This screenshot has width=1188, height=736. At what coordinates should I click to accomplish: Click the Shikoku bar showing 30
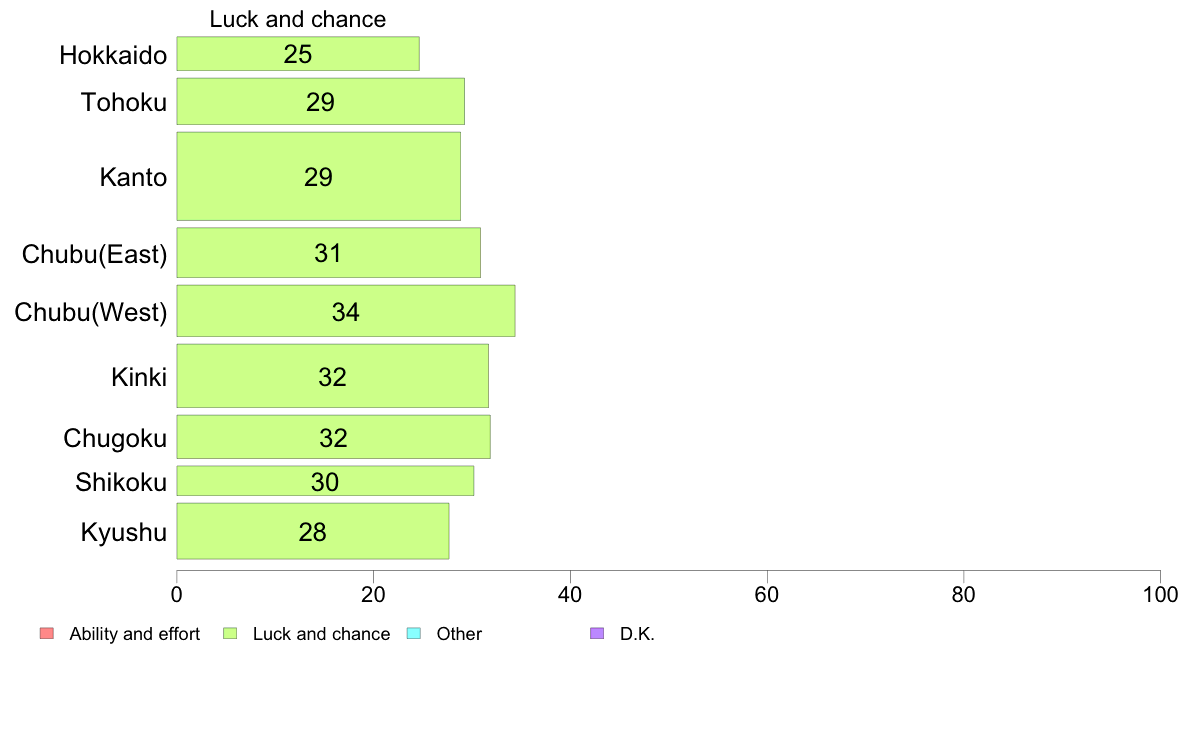click(325, 481)
